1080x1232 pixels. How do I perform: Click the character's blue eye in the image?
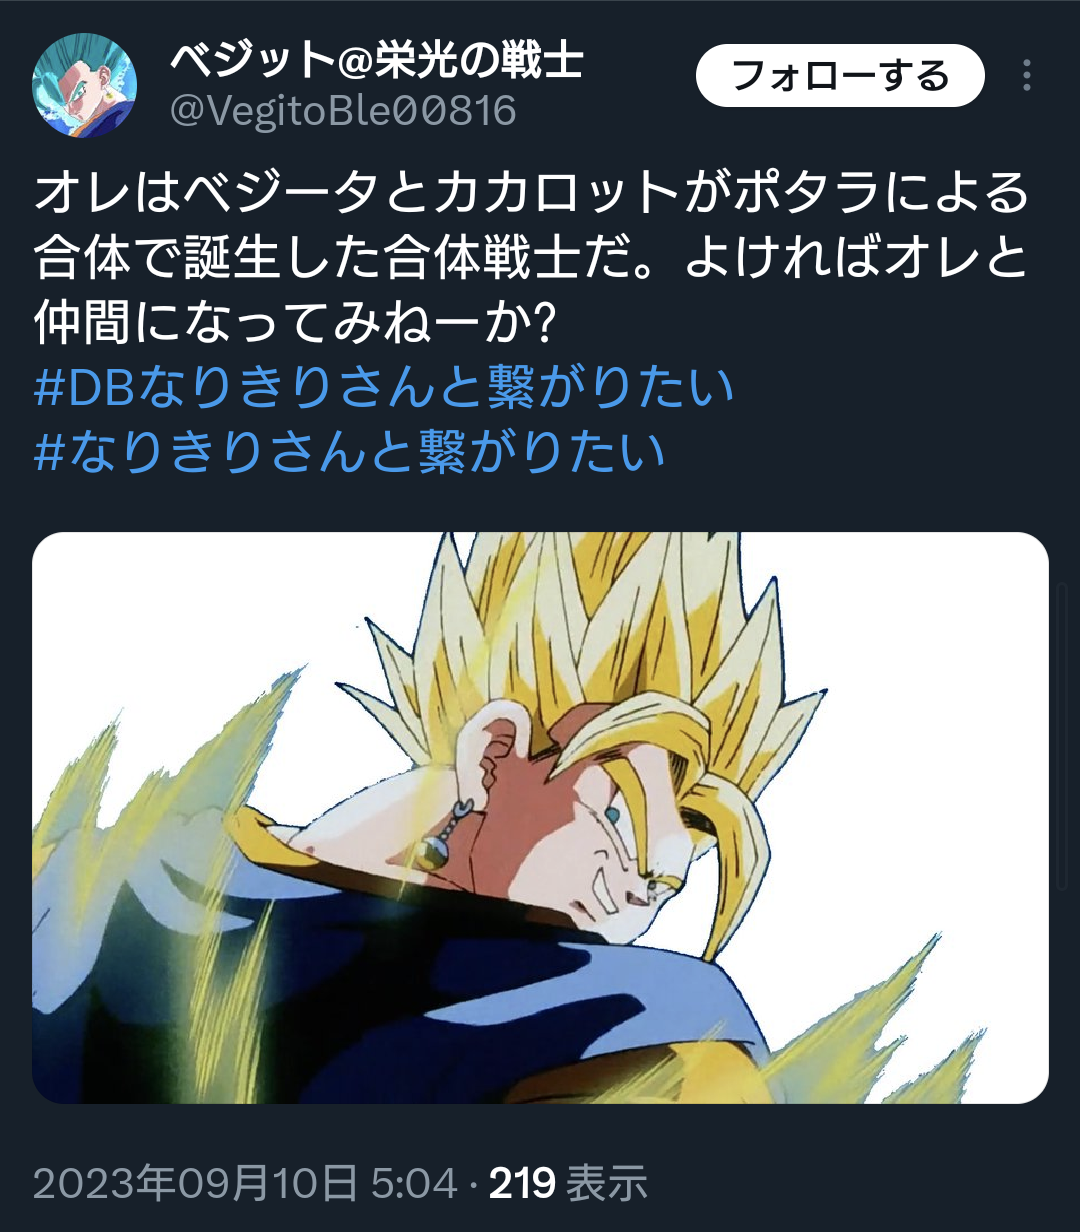613,816
